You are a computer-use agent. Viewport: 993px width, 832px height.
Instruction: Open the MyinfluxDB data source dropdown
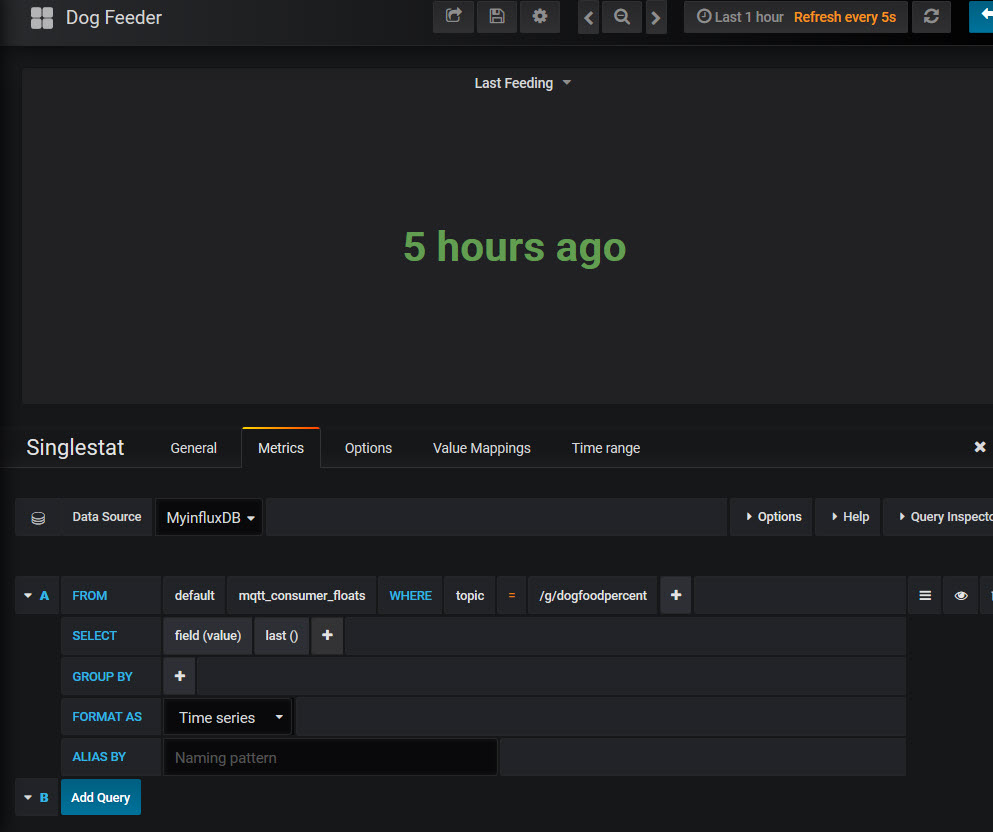[x=209, y=517]
